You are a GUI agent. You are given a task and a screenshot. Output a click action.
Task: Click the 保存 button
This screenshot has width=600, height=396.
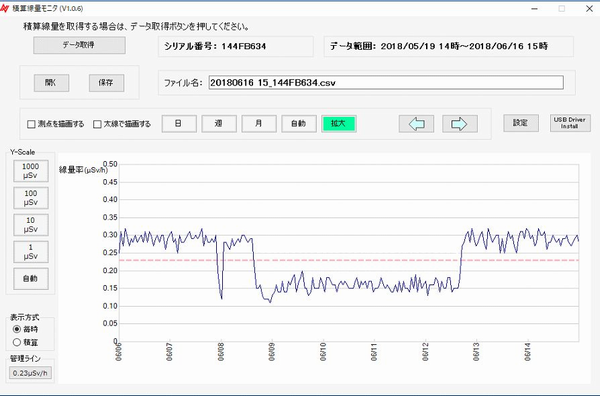(106, 83)
